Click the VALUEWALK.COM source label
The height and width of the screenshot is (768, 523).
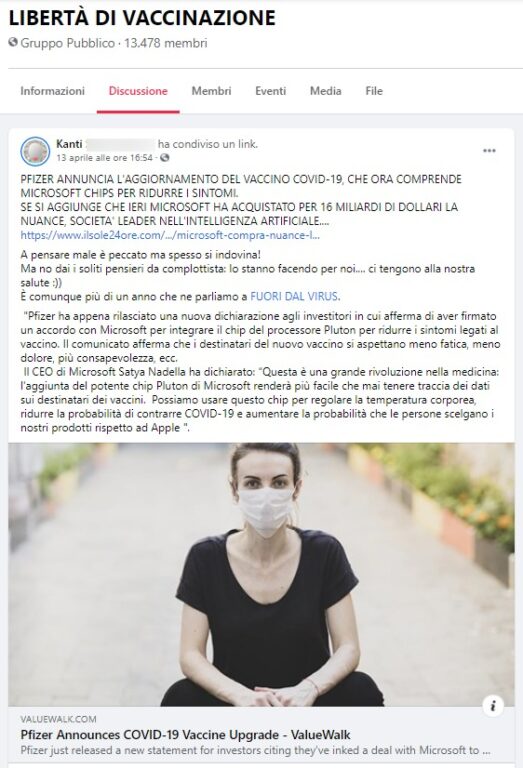tap(58, 719)
